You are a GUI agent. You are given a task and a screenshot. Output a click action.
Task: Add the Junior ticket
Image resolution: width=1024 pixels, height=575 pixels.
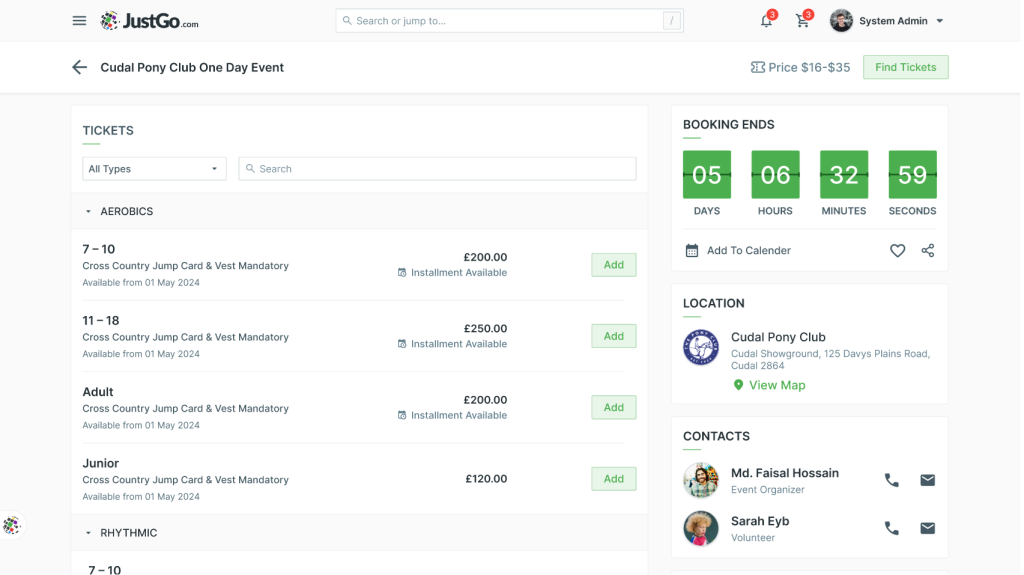point(613,479)
